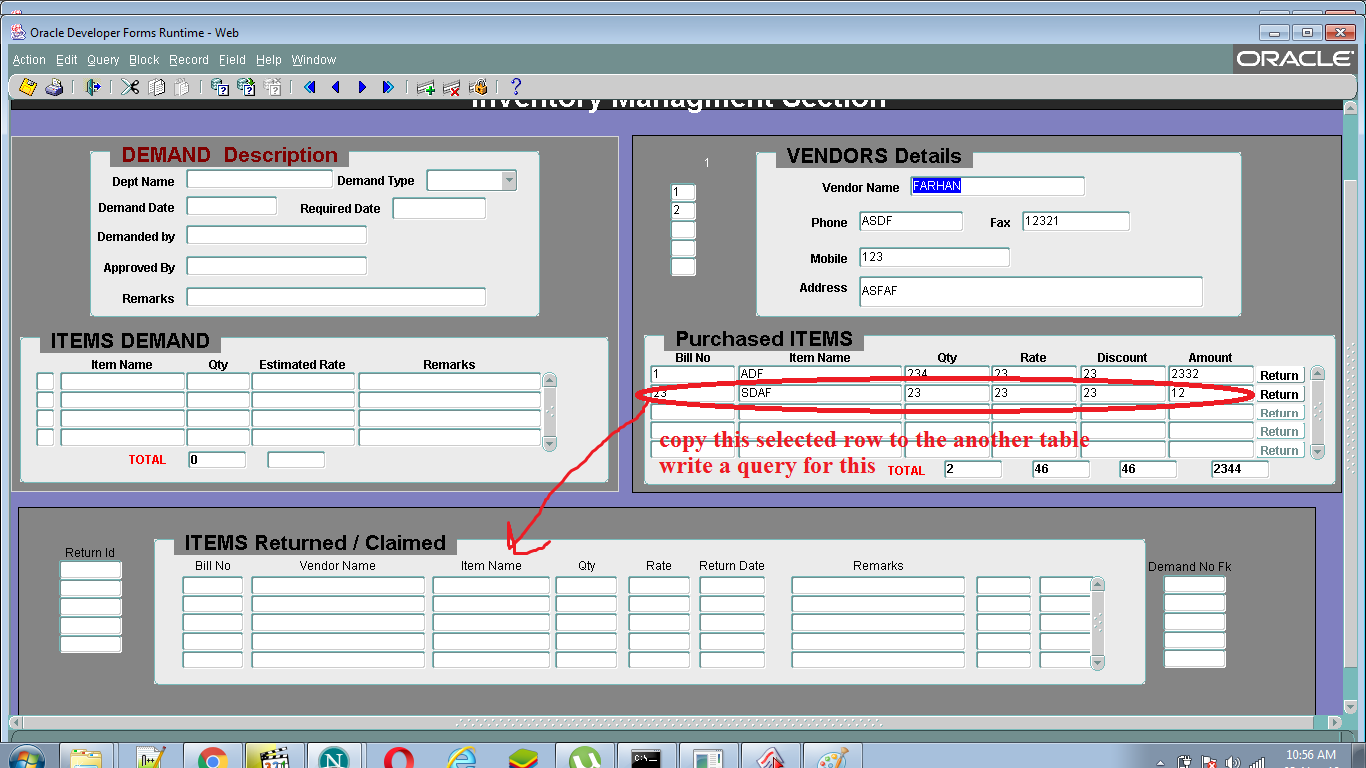
Task: Click the Insert Record green plus icon
Action: (426, 87)
